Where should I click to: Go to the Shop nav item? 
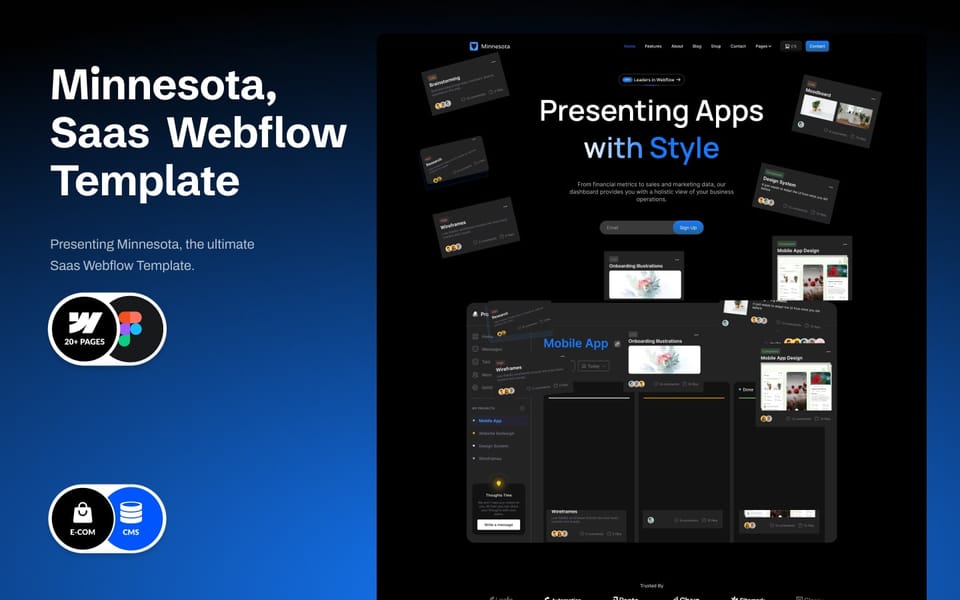[716, 46]
